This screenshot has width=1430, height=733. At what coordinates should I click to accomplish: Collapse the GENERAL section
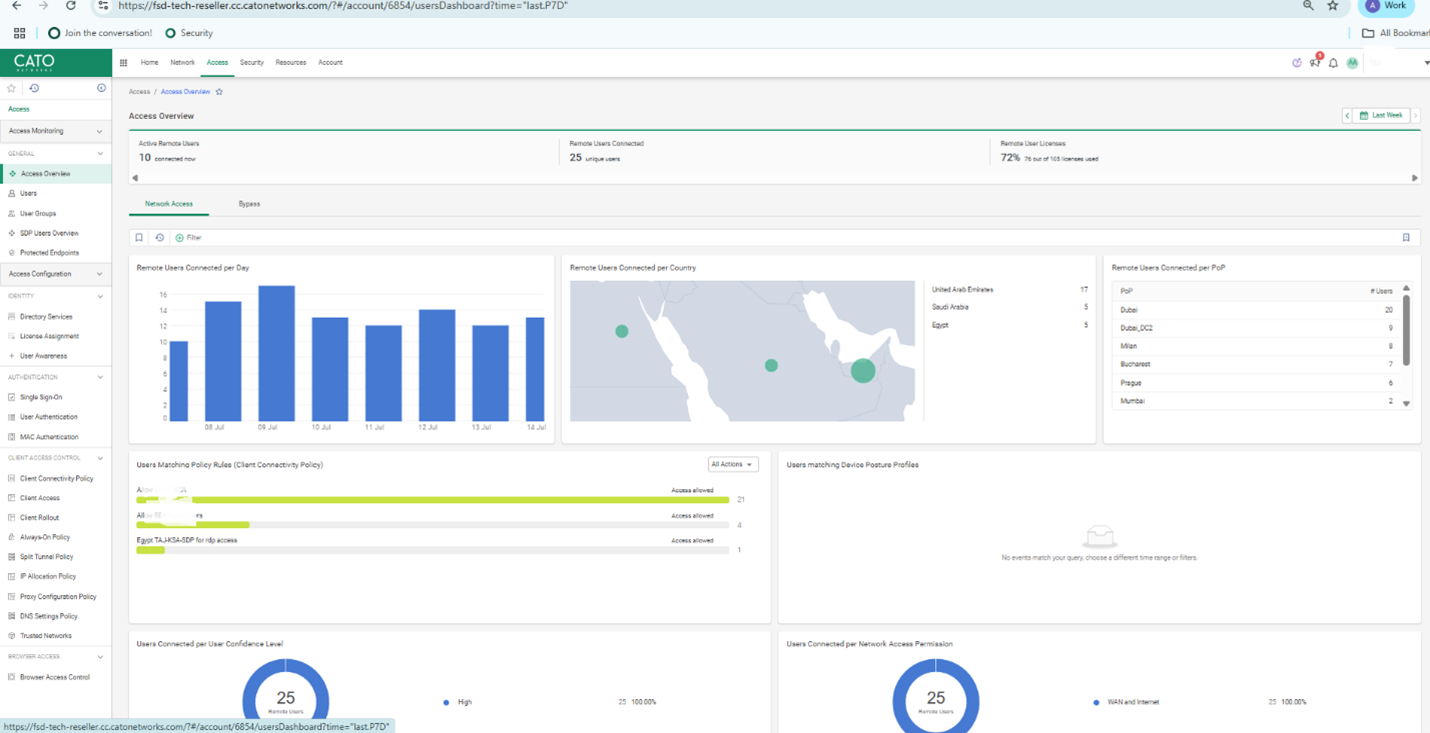point(100,154)
